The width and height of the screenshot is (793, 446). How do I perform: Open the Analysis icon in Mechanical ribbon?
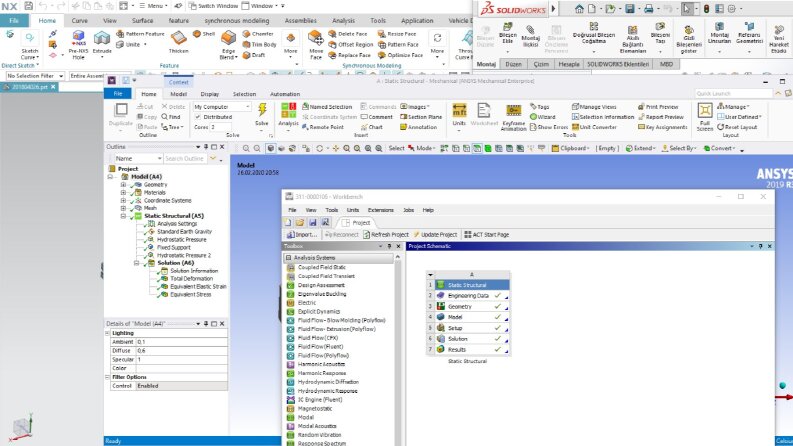tap(288, 111)
